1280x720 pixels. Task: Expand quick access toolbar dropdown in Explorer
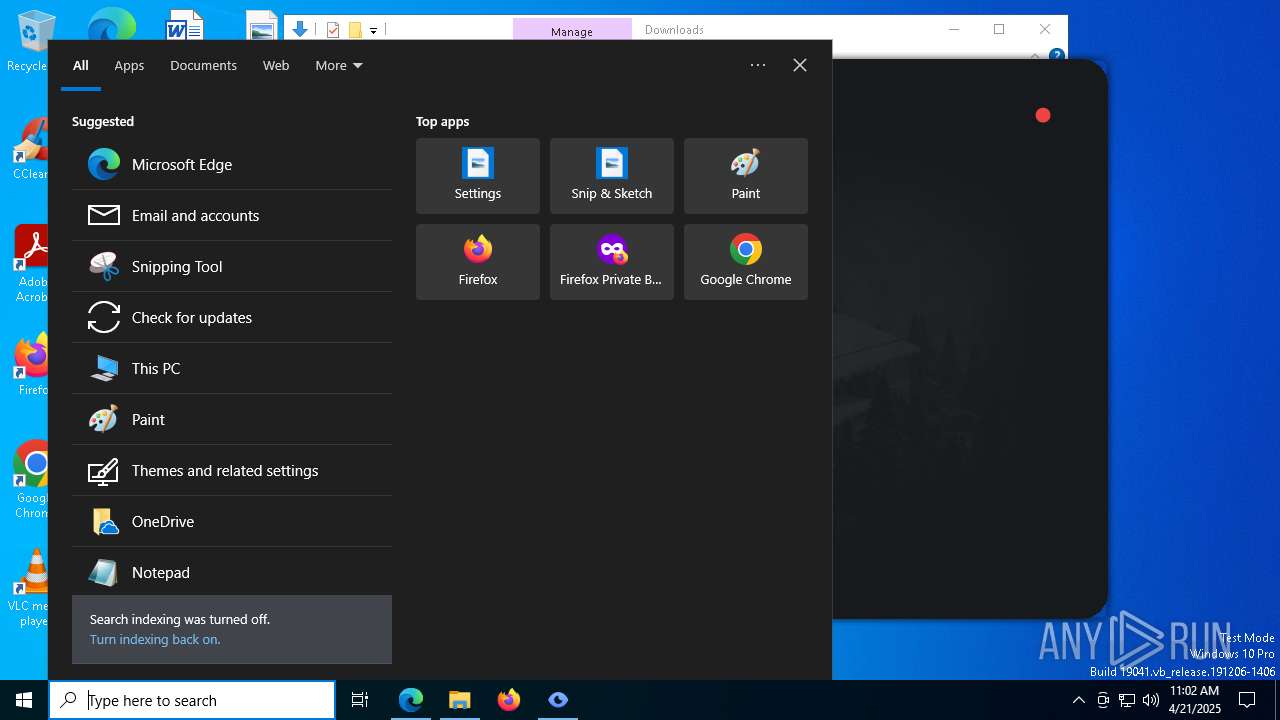(373, 30)
